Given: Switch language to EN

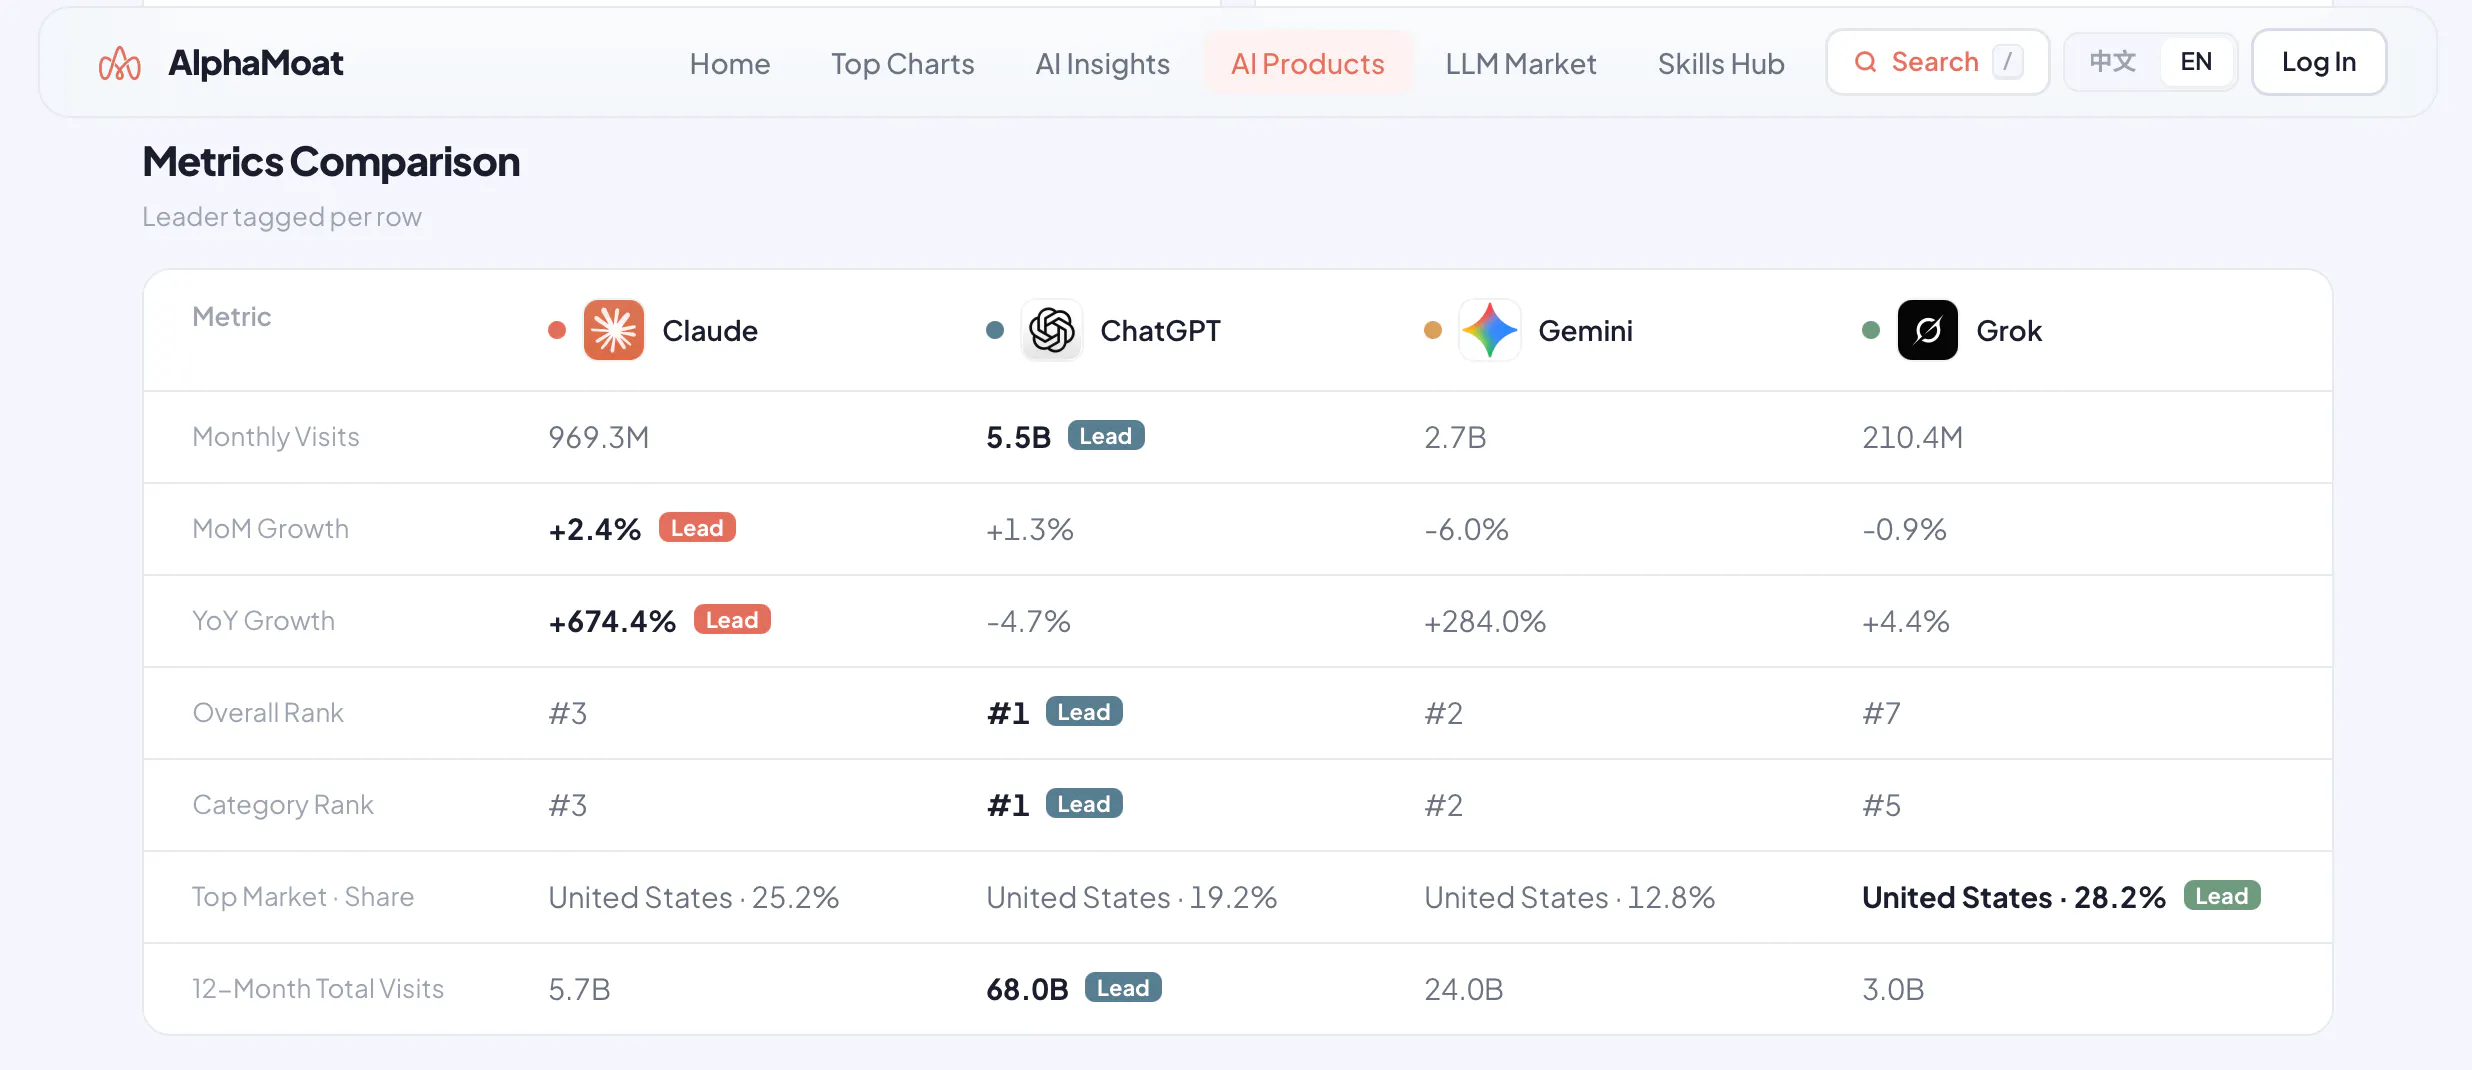Looking at the screenshot, I should (2196, 62).
